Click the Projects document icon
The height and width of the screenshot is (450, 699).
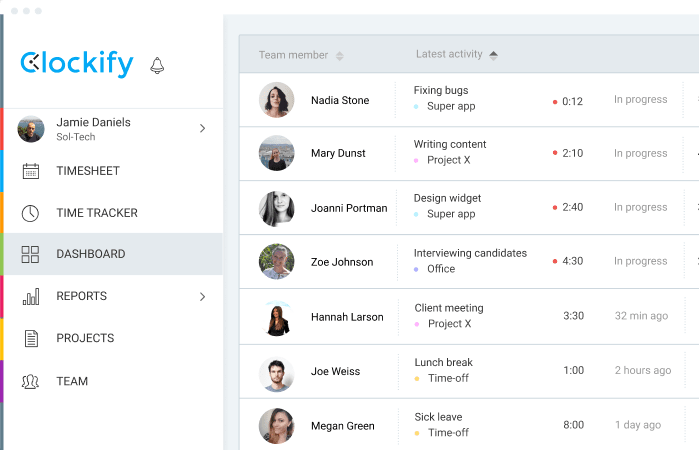click(31, 339)
